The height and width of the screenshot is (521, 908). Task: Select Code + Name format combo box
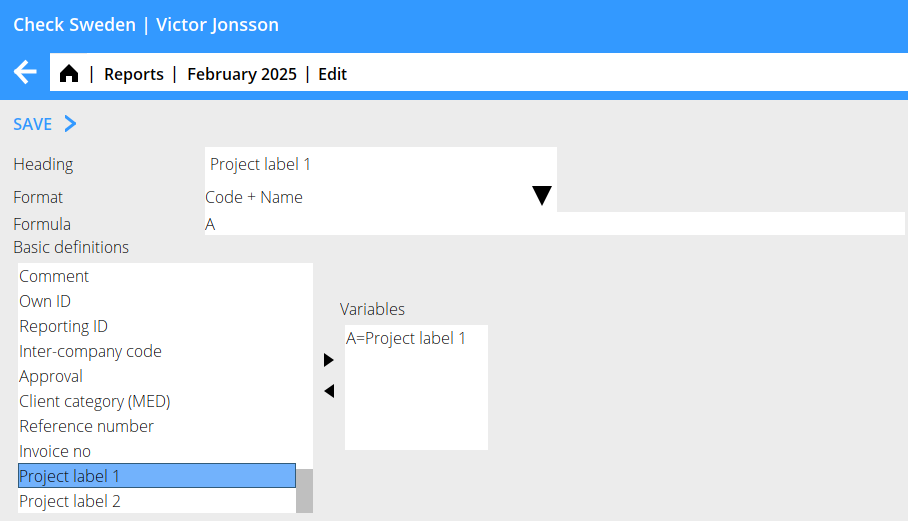(x=370, y=197)
